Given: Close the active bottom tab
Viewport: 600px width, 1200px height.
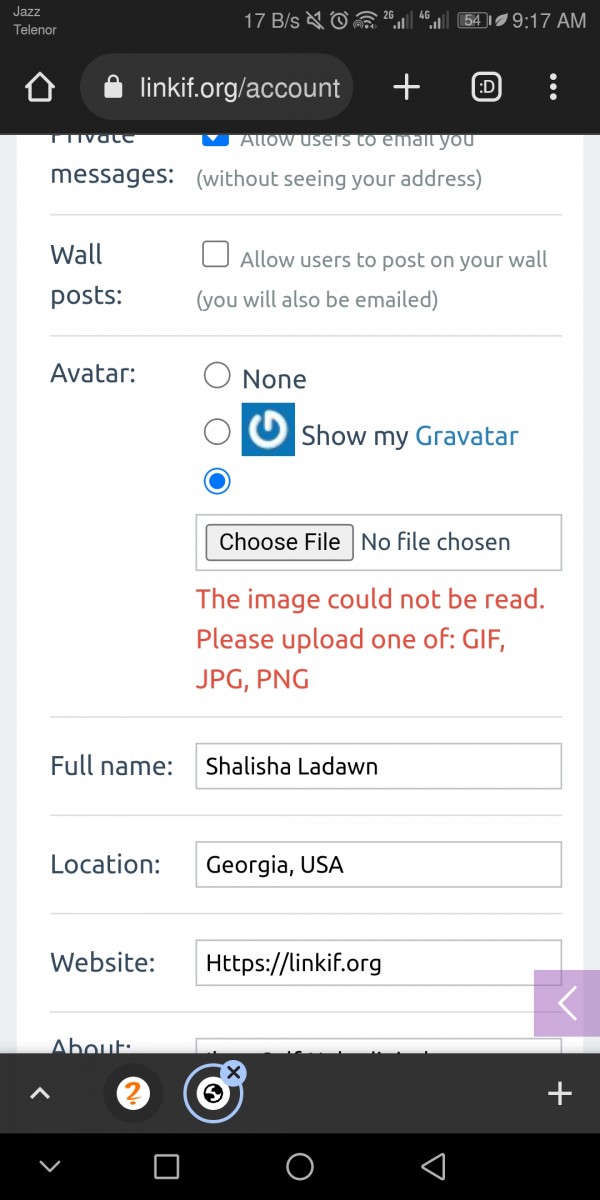Looking at the screenshot, I should pos(234,1073).
